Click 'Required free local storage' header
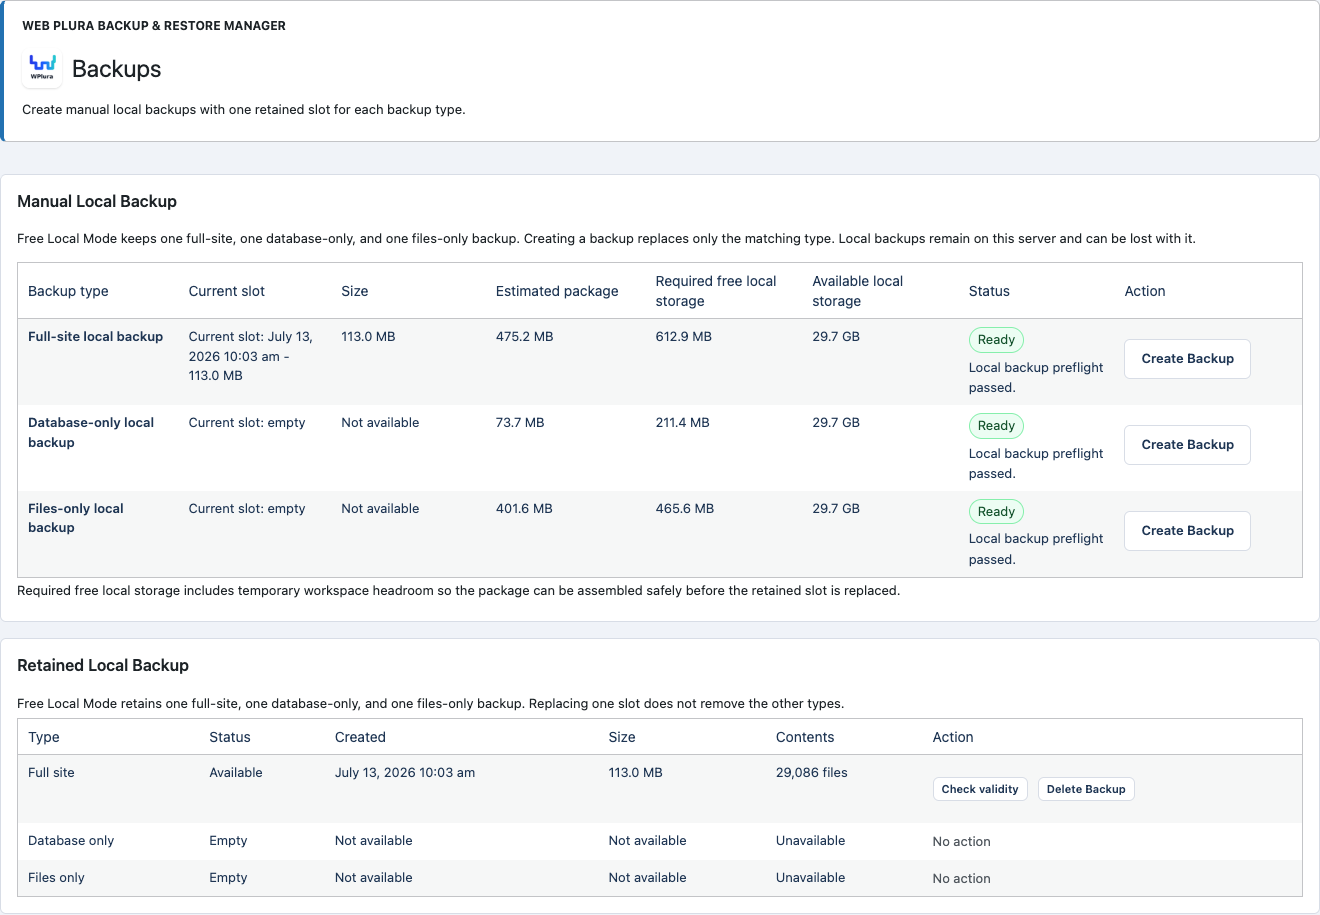The image size is (1320, 915). tap(716, 291)
